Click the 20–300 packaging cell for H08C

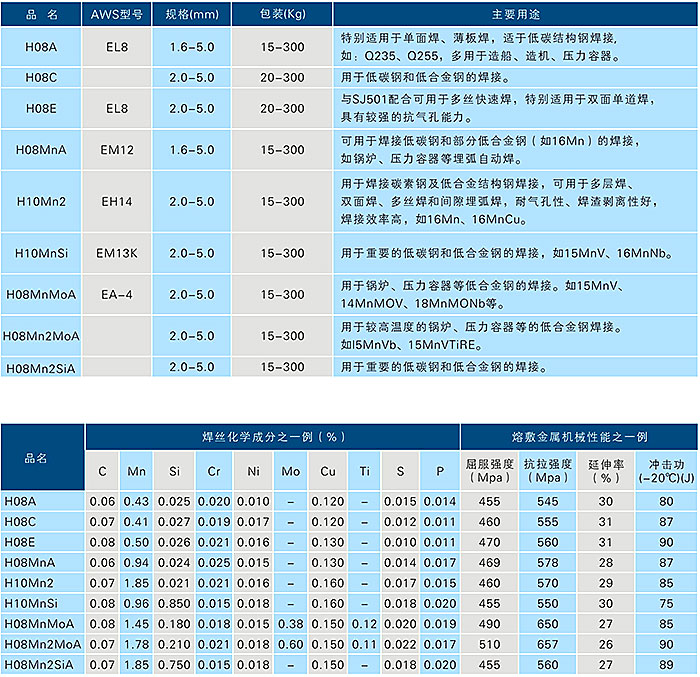[282, 77]
